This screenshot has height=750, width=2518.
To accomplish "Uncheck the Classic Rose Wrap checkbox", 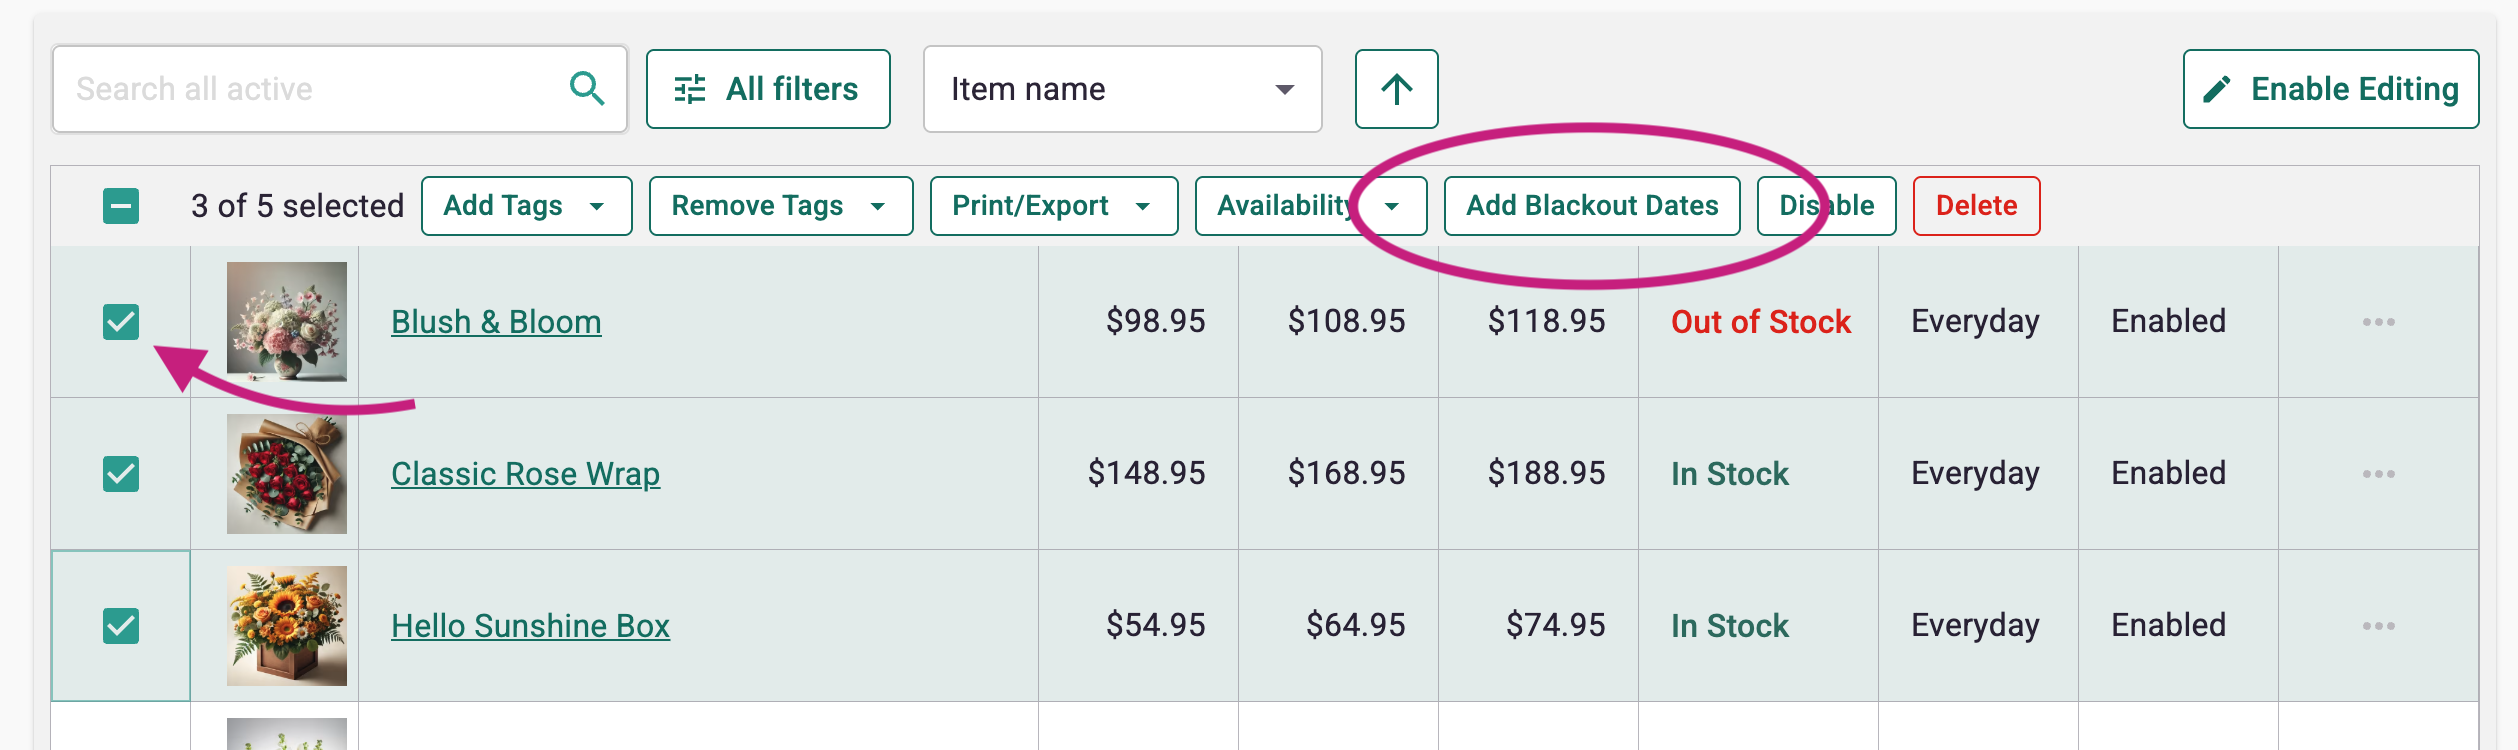I will pos(121,474).
